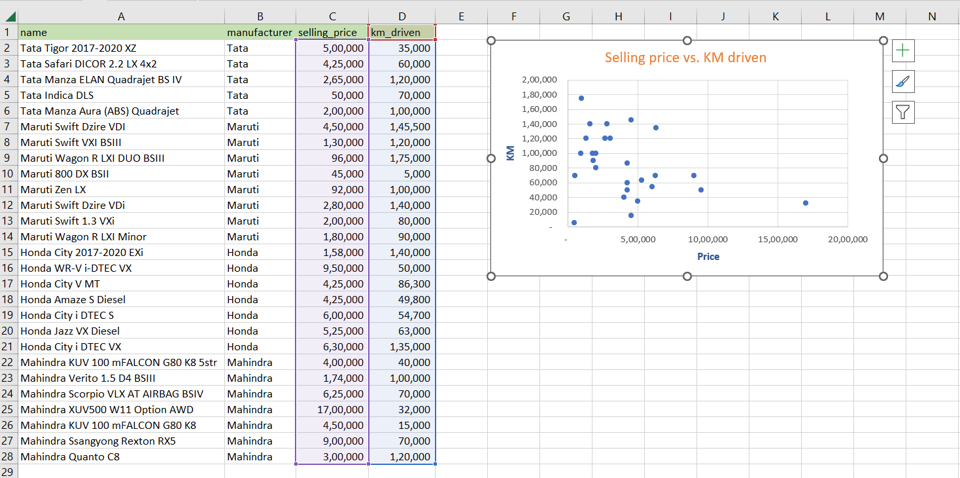Click the chart title Selling price vs. KM driven
This screenshot has height=478, width=960.
pos(686,58)
